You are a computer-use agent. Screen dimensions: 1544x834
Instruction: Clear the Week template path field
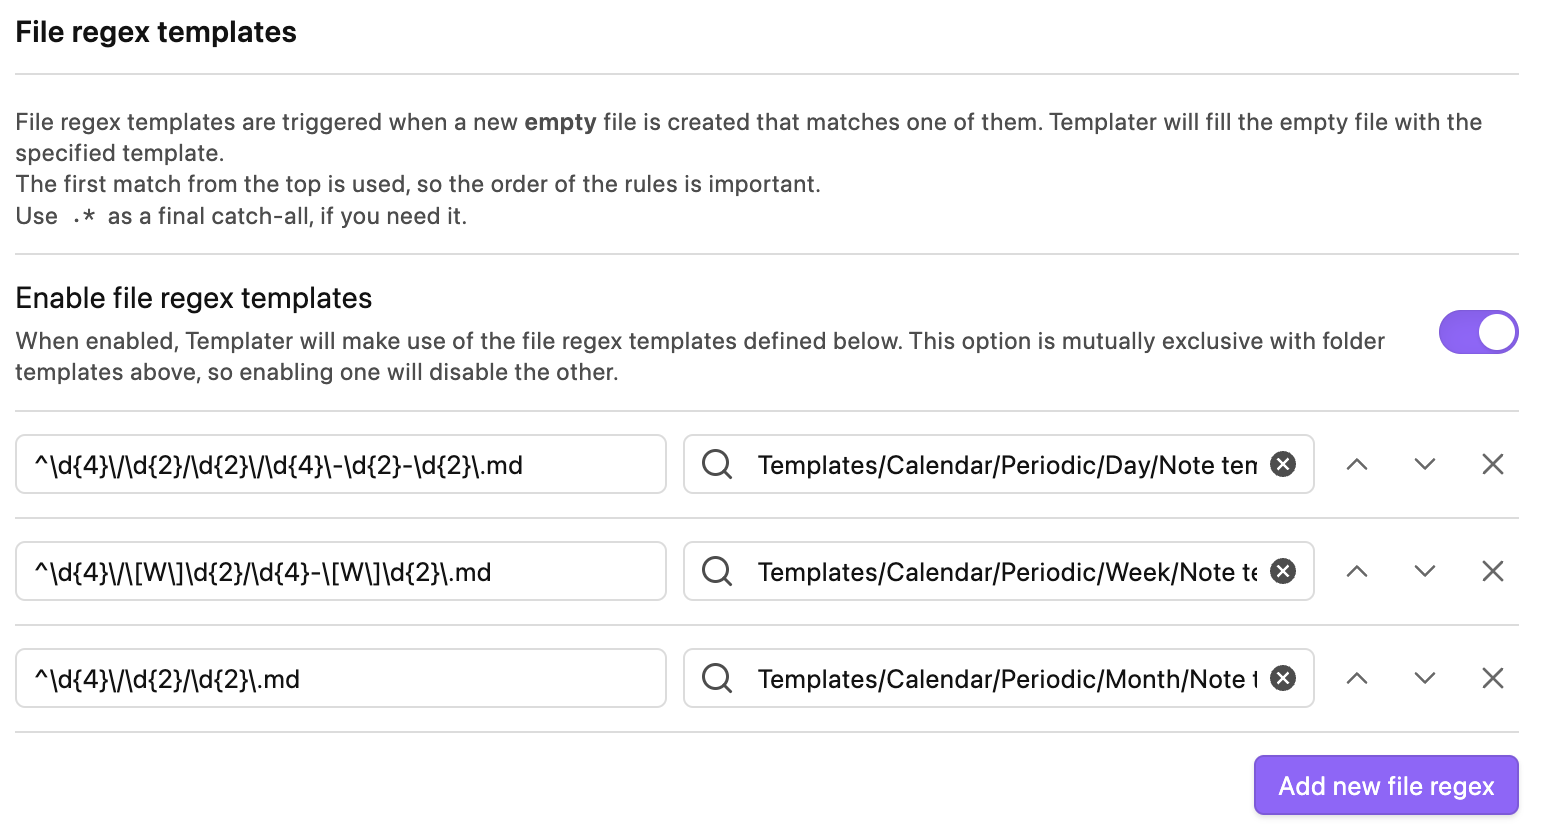1283,571
